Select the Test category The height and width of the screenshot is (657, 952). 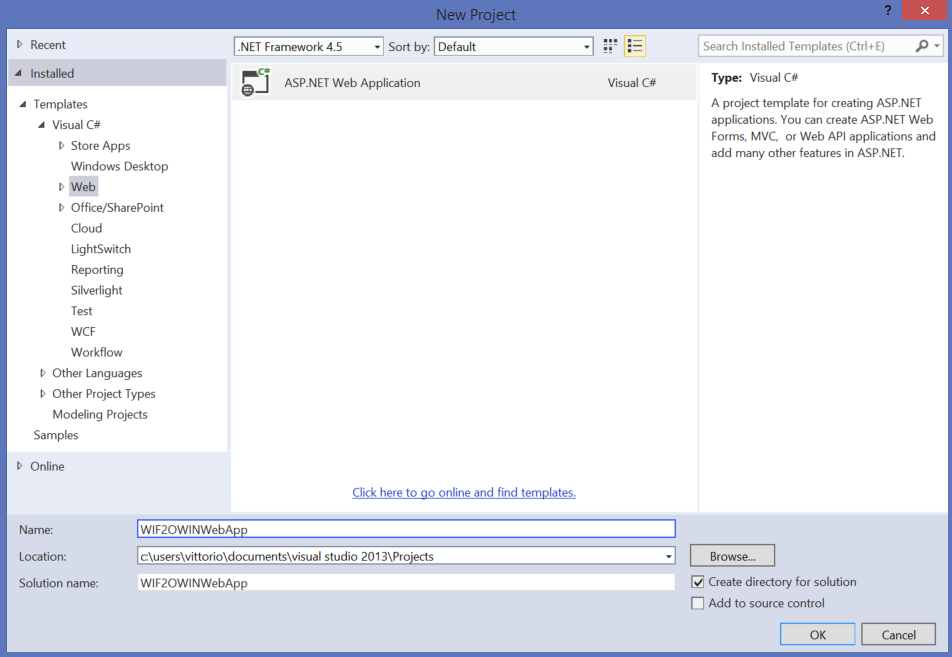pyautogui.click(x=81, y=311)
